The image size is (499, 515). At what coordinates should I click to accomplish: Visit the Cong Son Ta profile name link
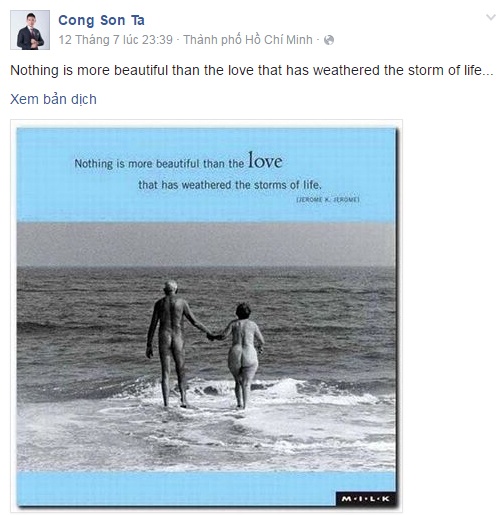(x=101, y=20)
